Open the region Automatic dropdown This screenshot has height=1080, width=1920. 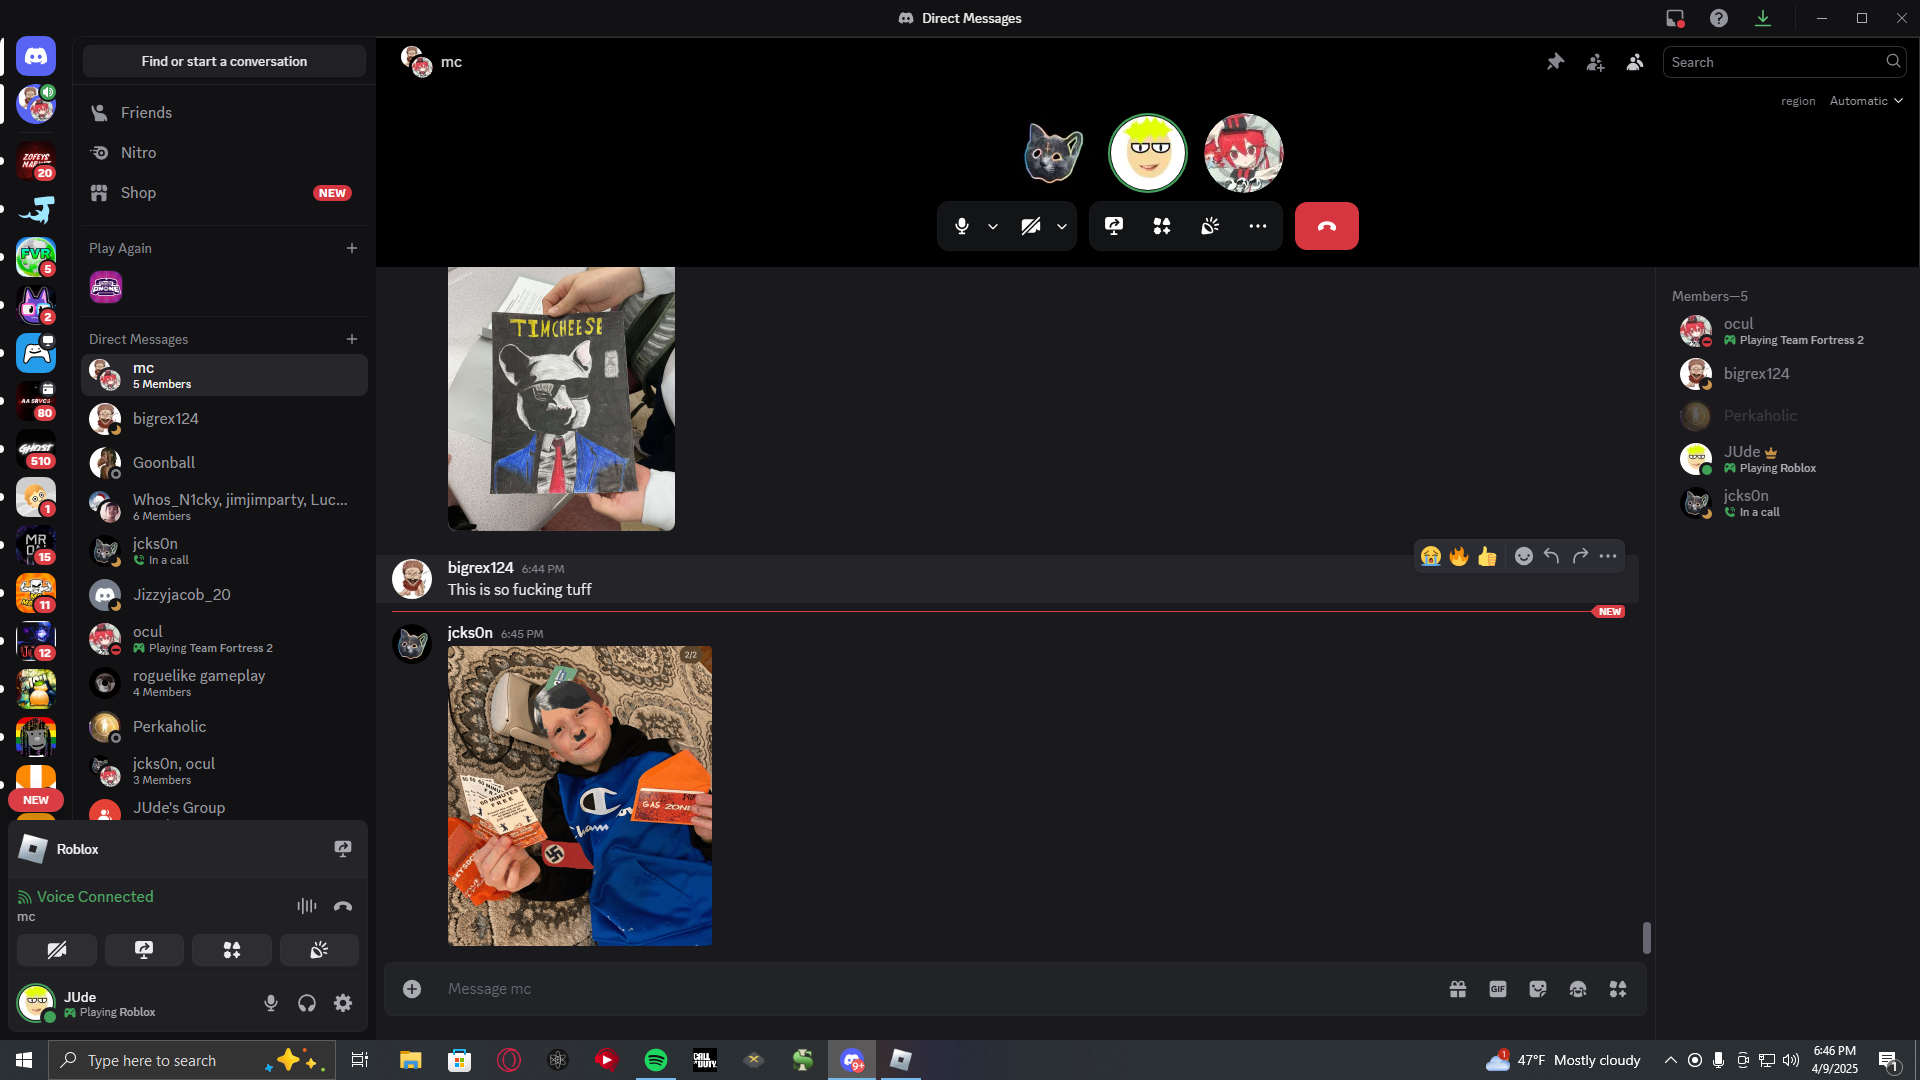1865,101
